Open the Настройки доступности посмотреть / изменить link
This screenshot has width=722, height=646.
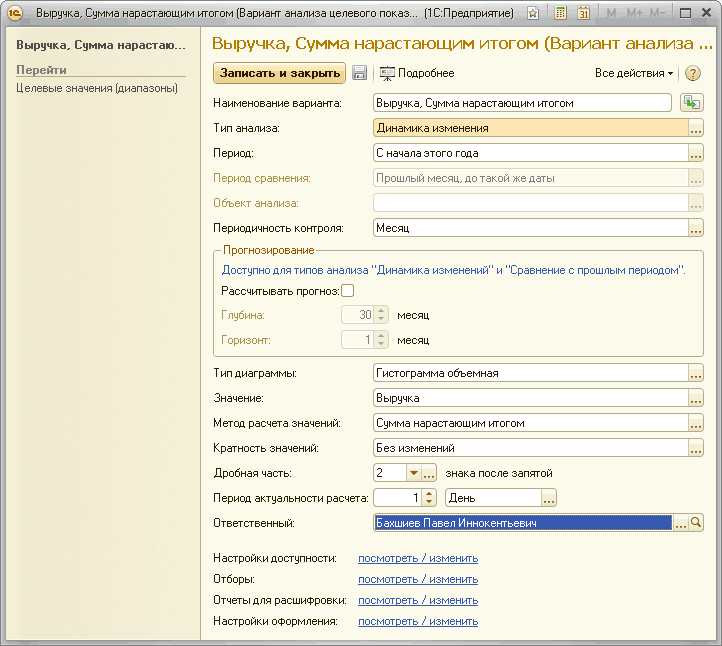418,558
